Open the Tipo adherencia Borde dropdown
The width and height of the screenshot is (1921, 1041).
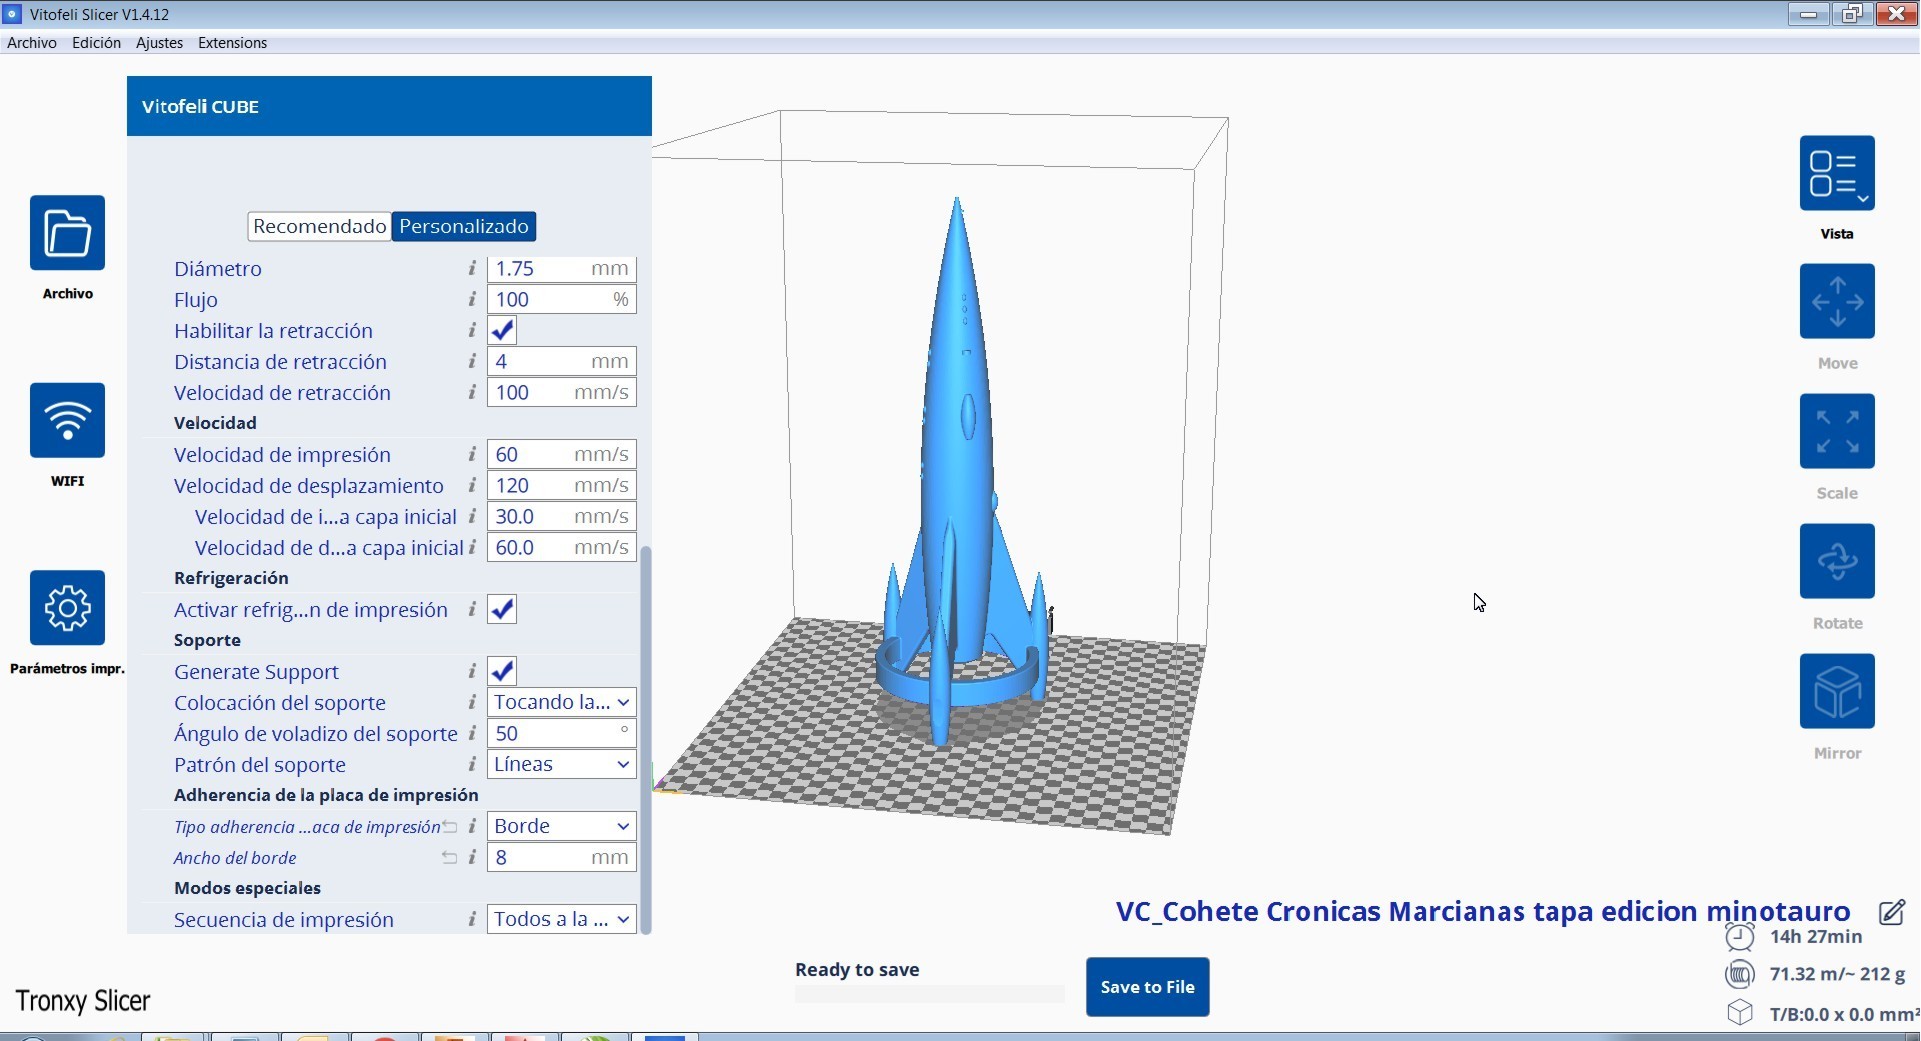tap(562, 826)
